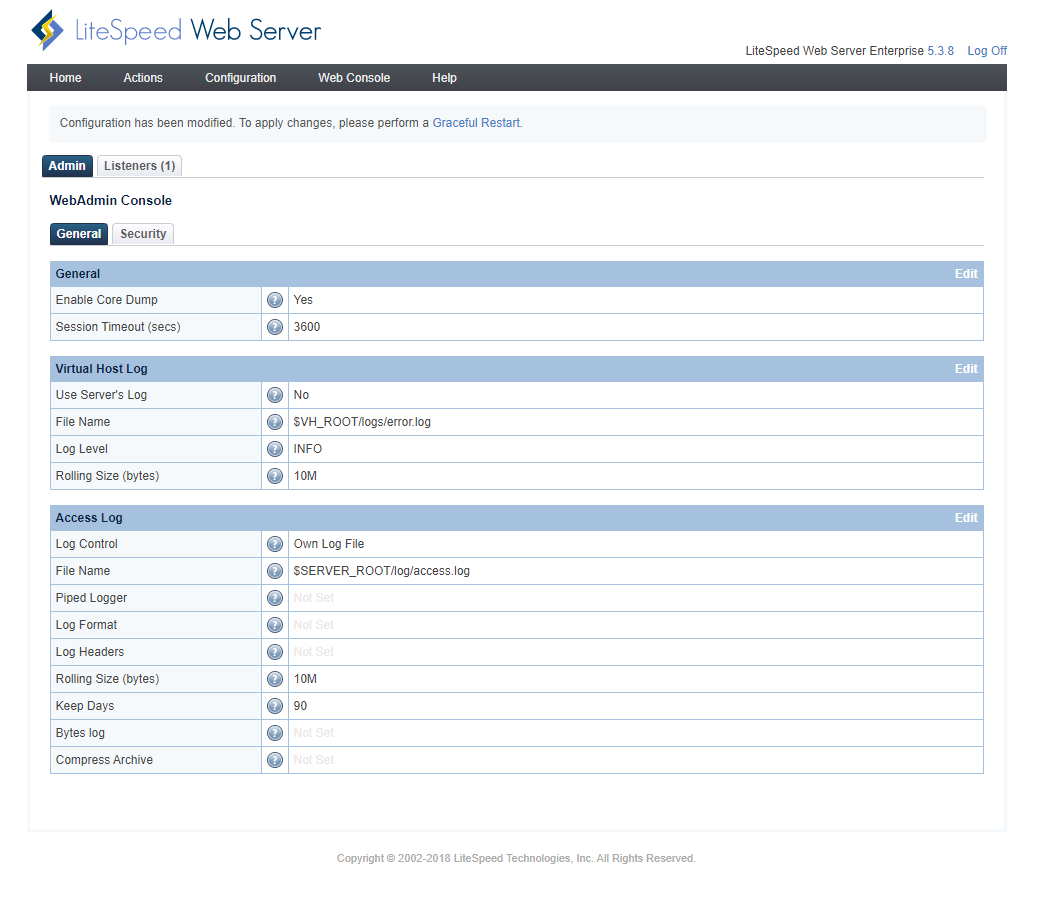Image resolution: width=1039 pixels, height=908 pixels.
Task: Open the Log Headers help icon
Action: click(275, 652)
